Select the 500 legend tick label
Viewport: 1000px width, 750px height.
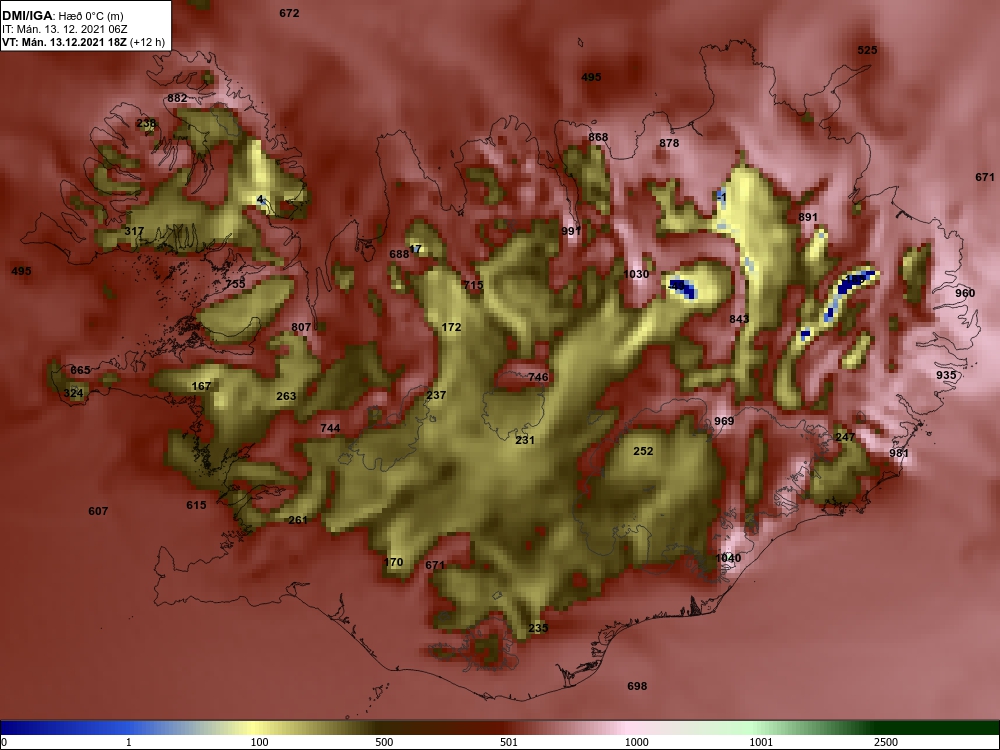point(384,742)
